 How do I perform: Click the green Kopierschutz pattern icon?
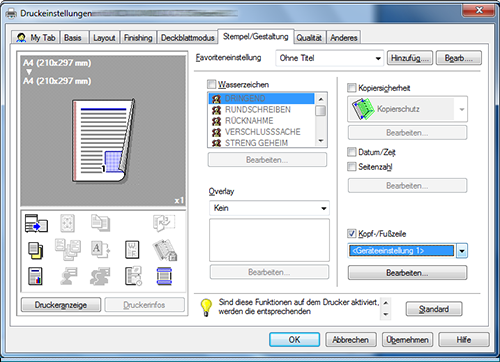363,109
